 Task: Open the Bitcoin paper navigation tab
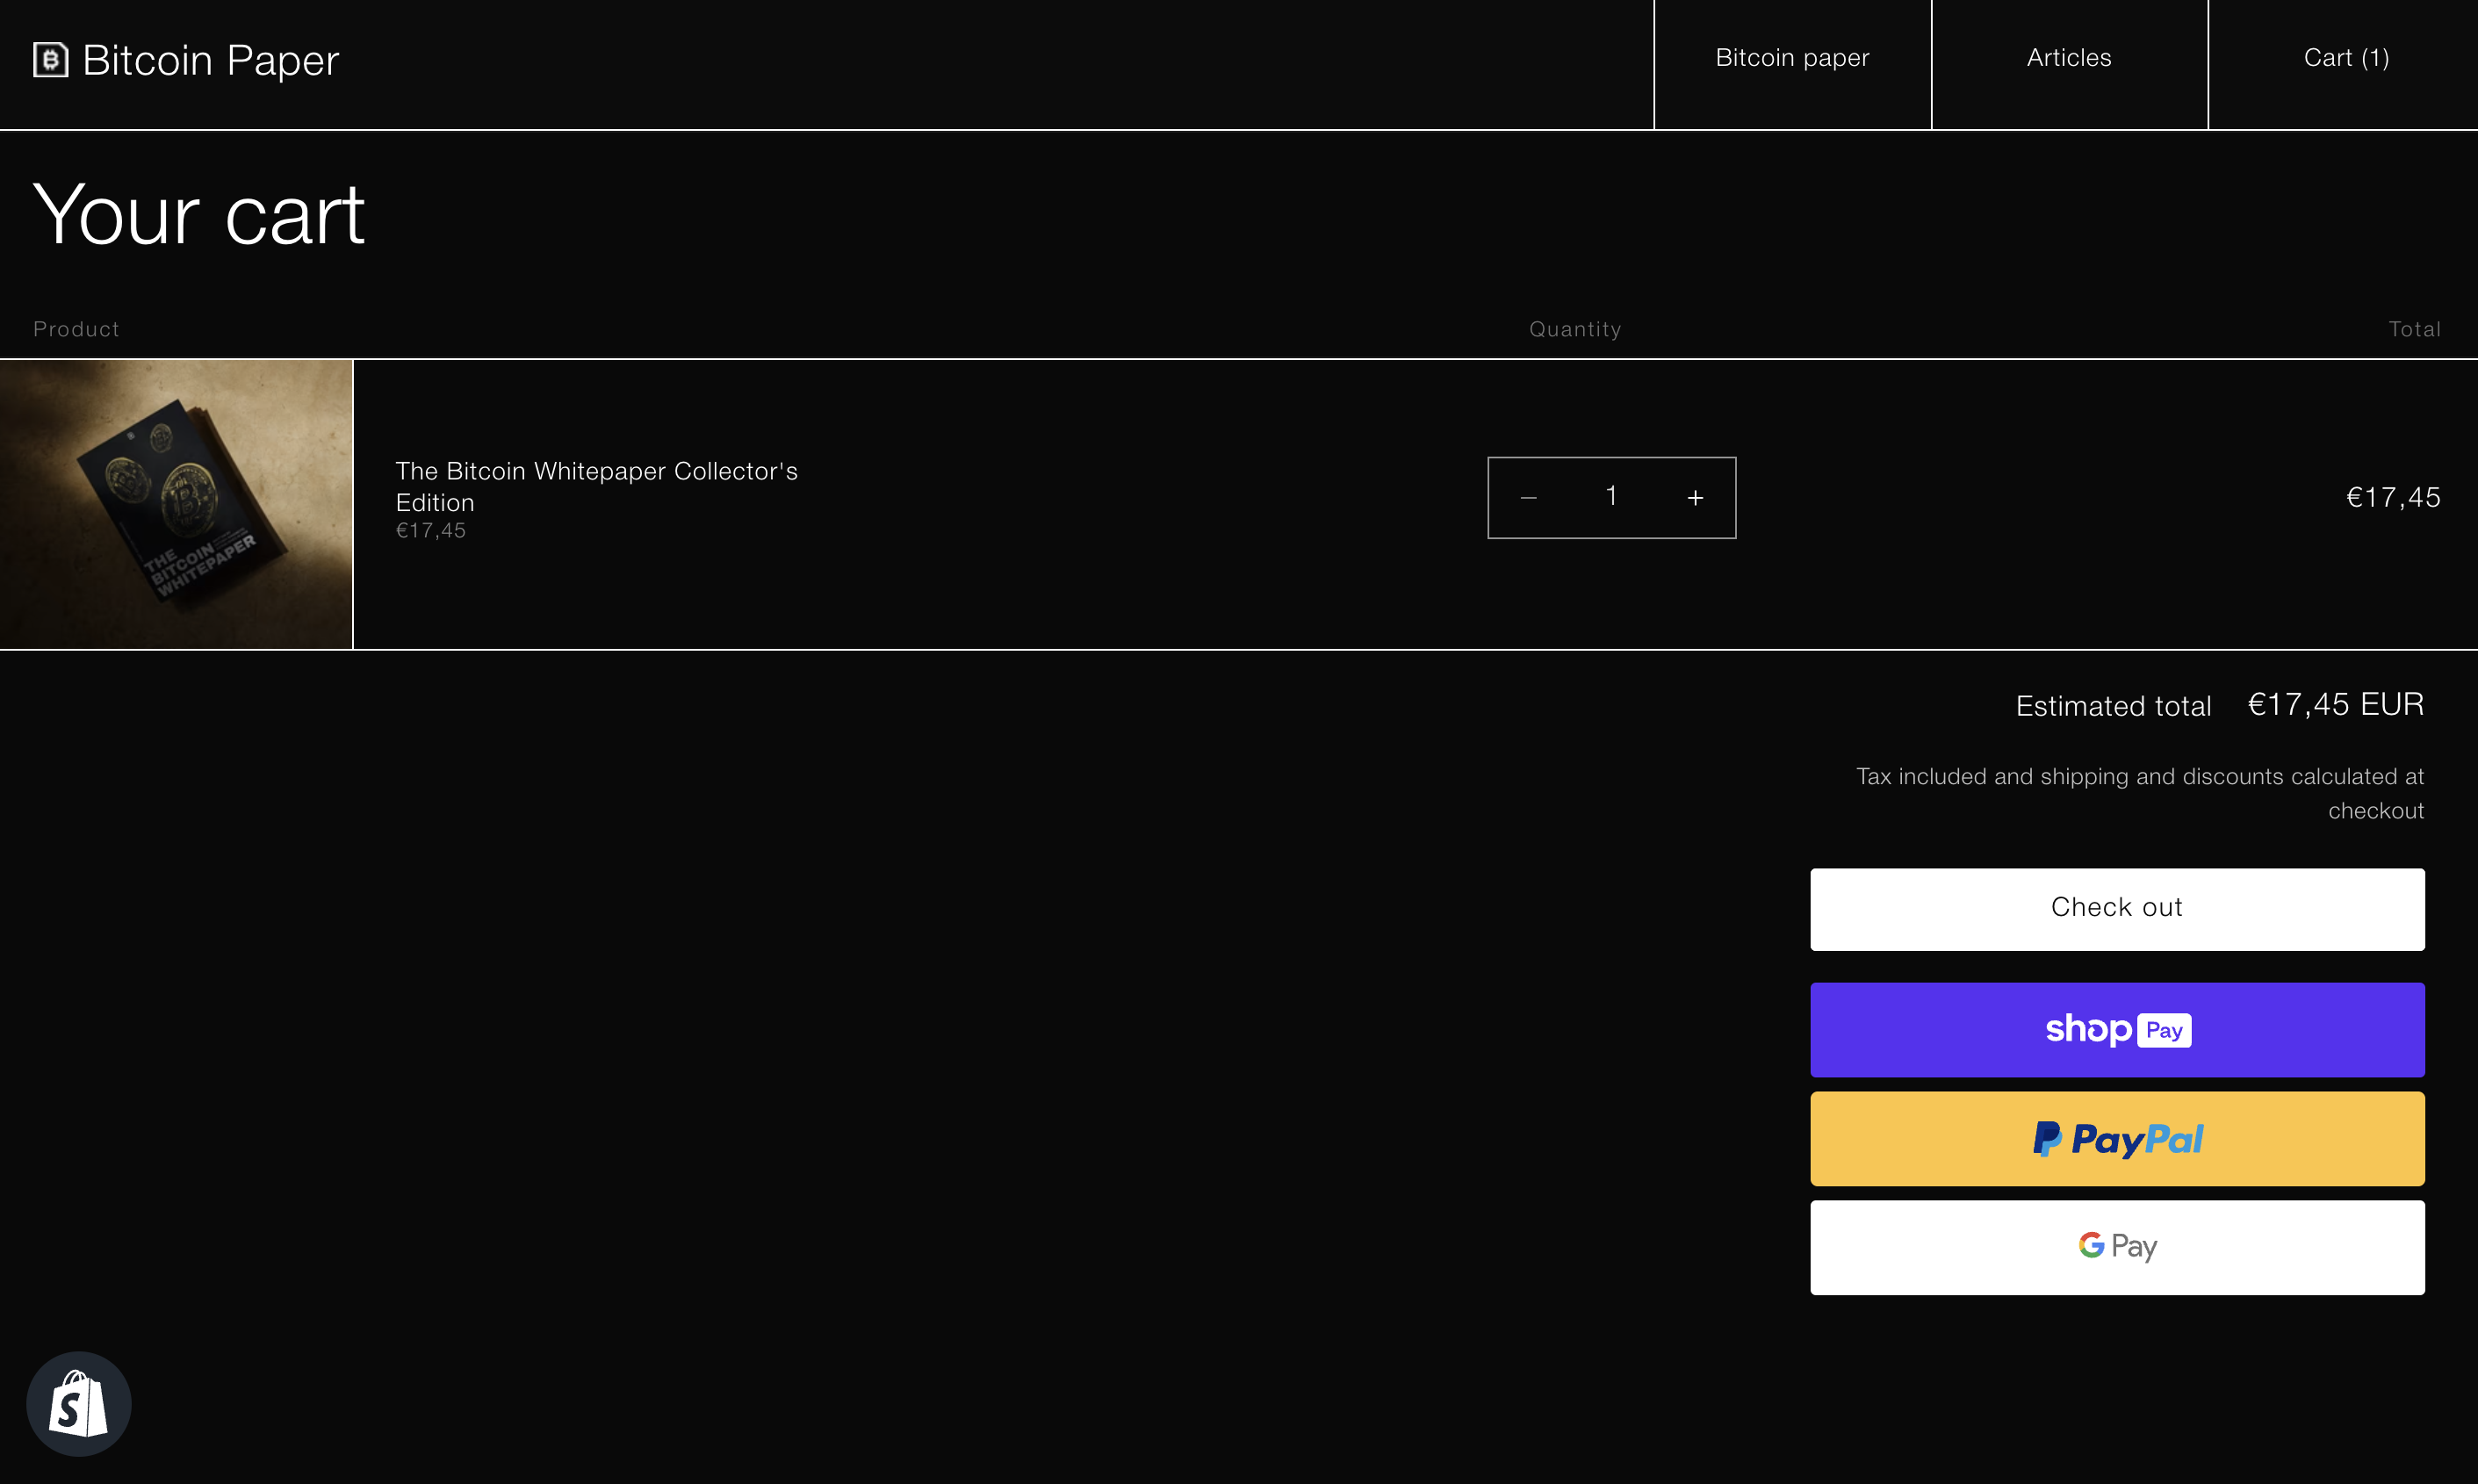[1791, 56]
